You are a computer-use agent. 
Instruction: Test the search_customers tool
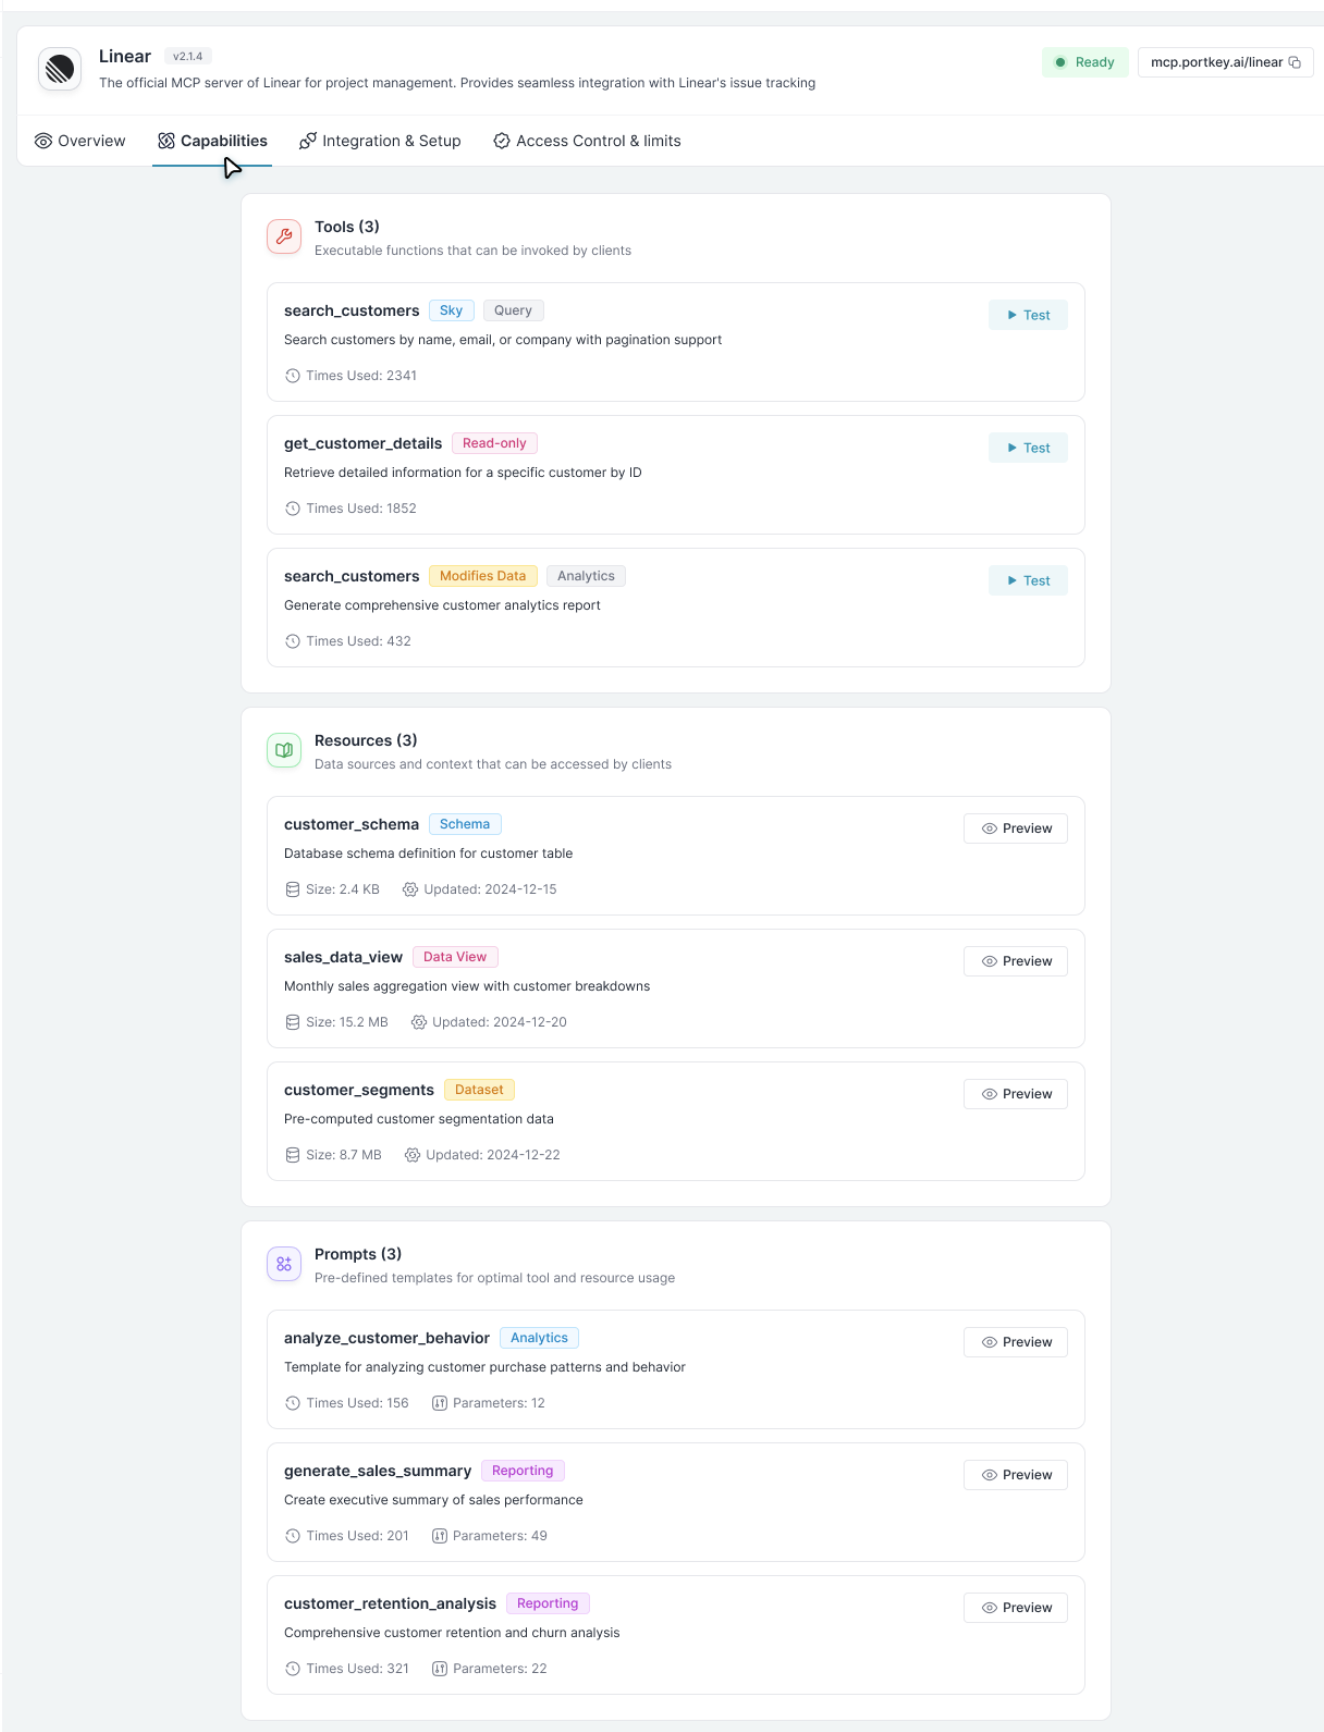(x=1027, y=314)
